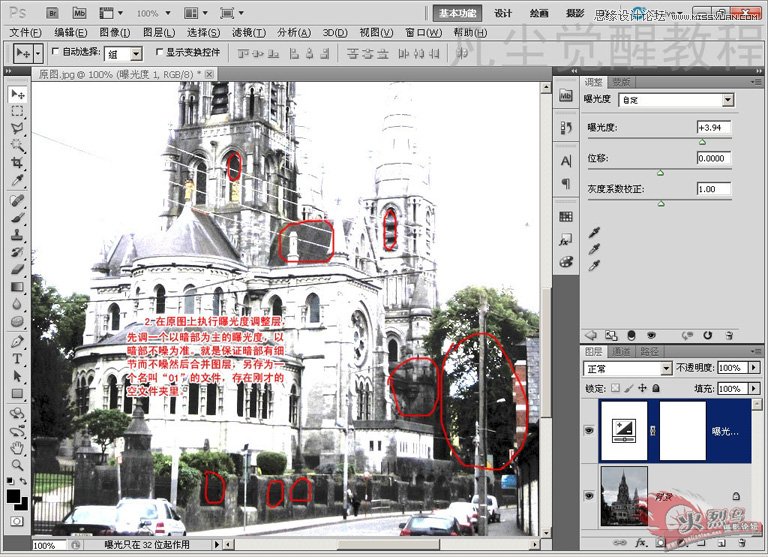Select the Sponge tool
This screenshot has width=768, height=557.
[x=18, y=321]
